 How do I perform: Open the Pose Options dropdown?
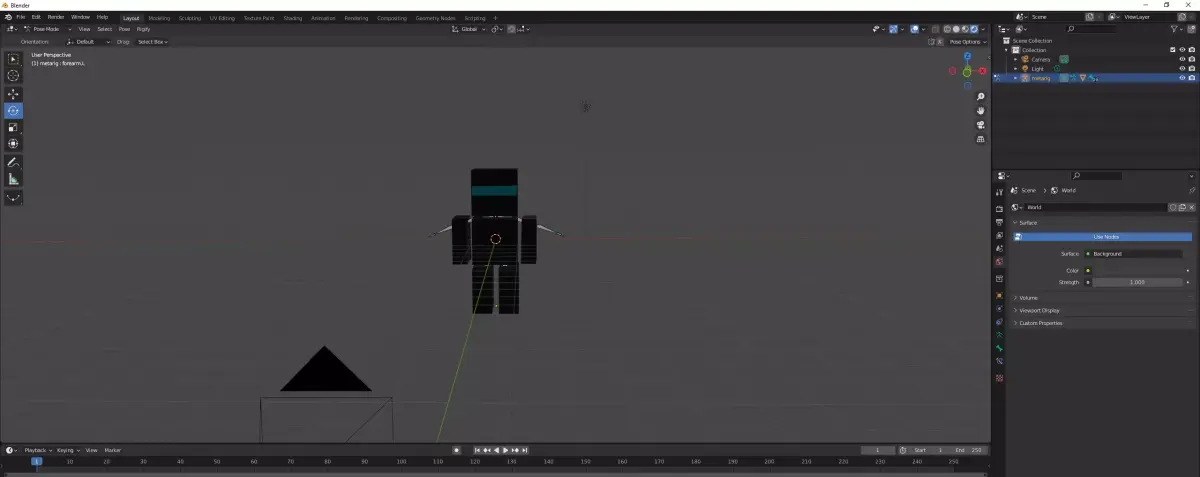tap(967, 42)
